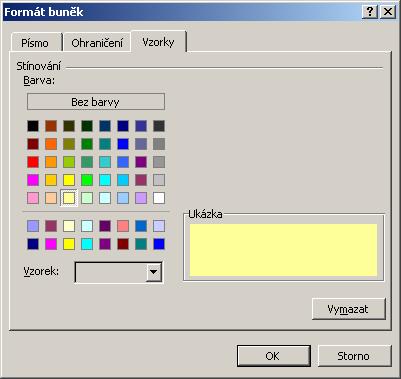This screenshot has width=401, height=379.
Task: Select the dark yellow olive swatch
Action: point(69,144)
